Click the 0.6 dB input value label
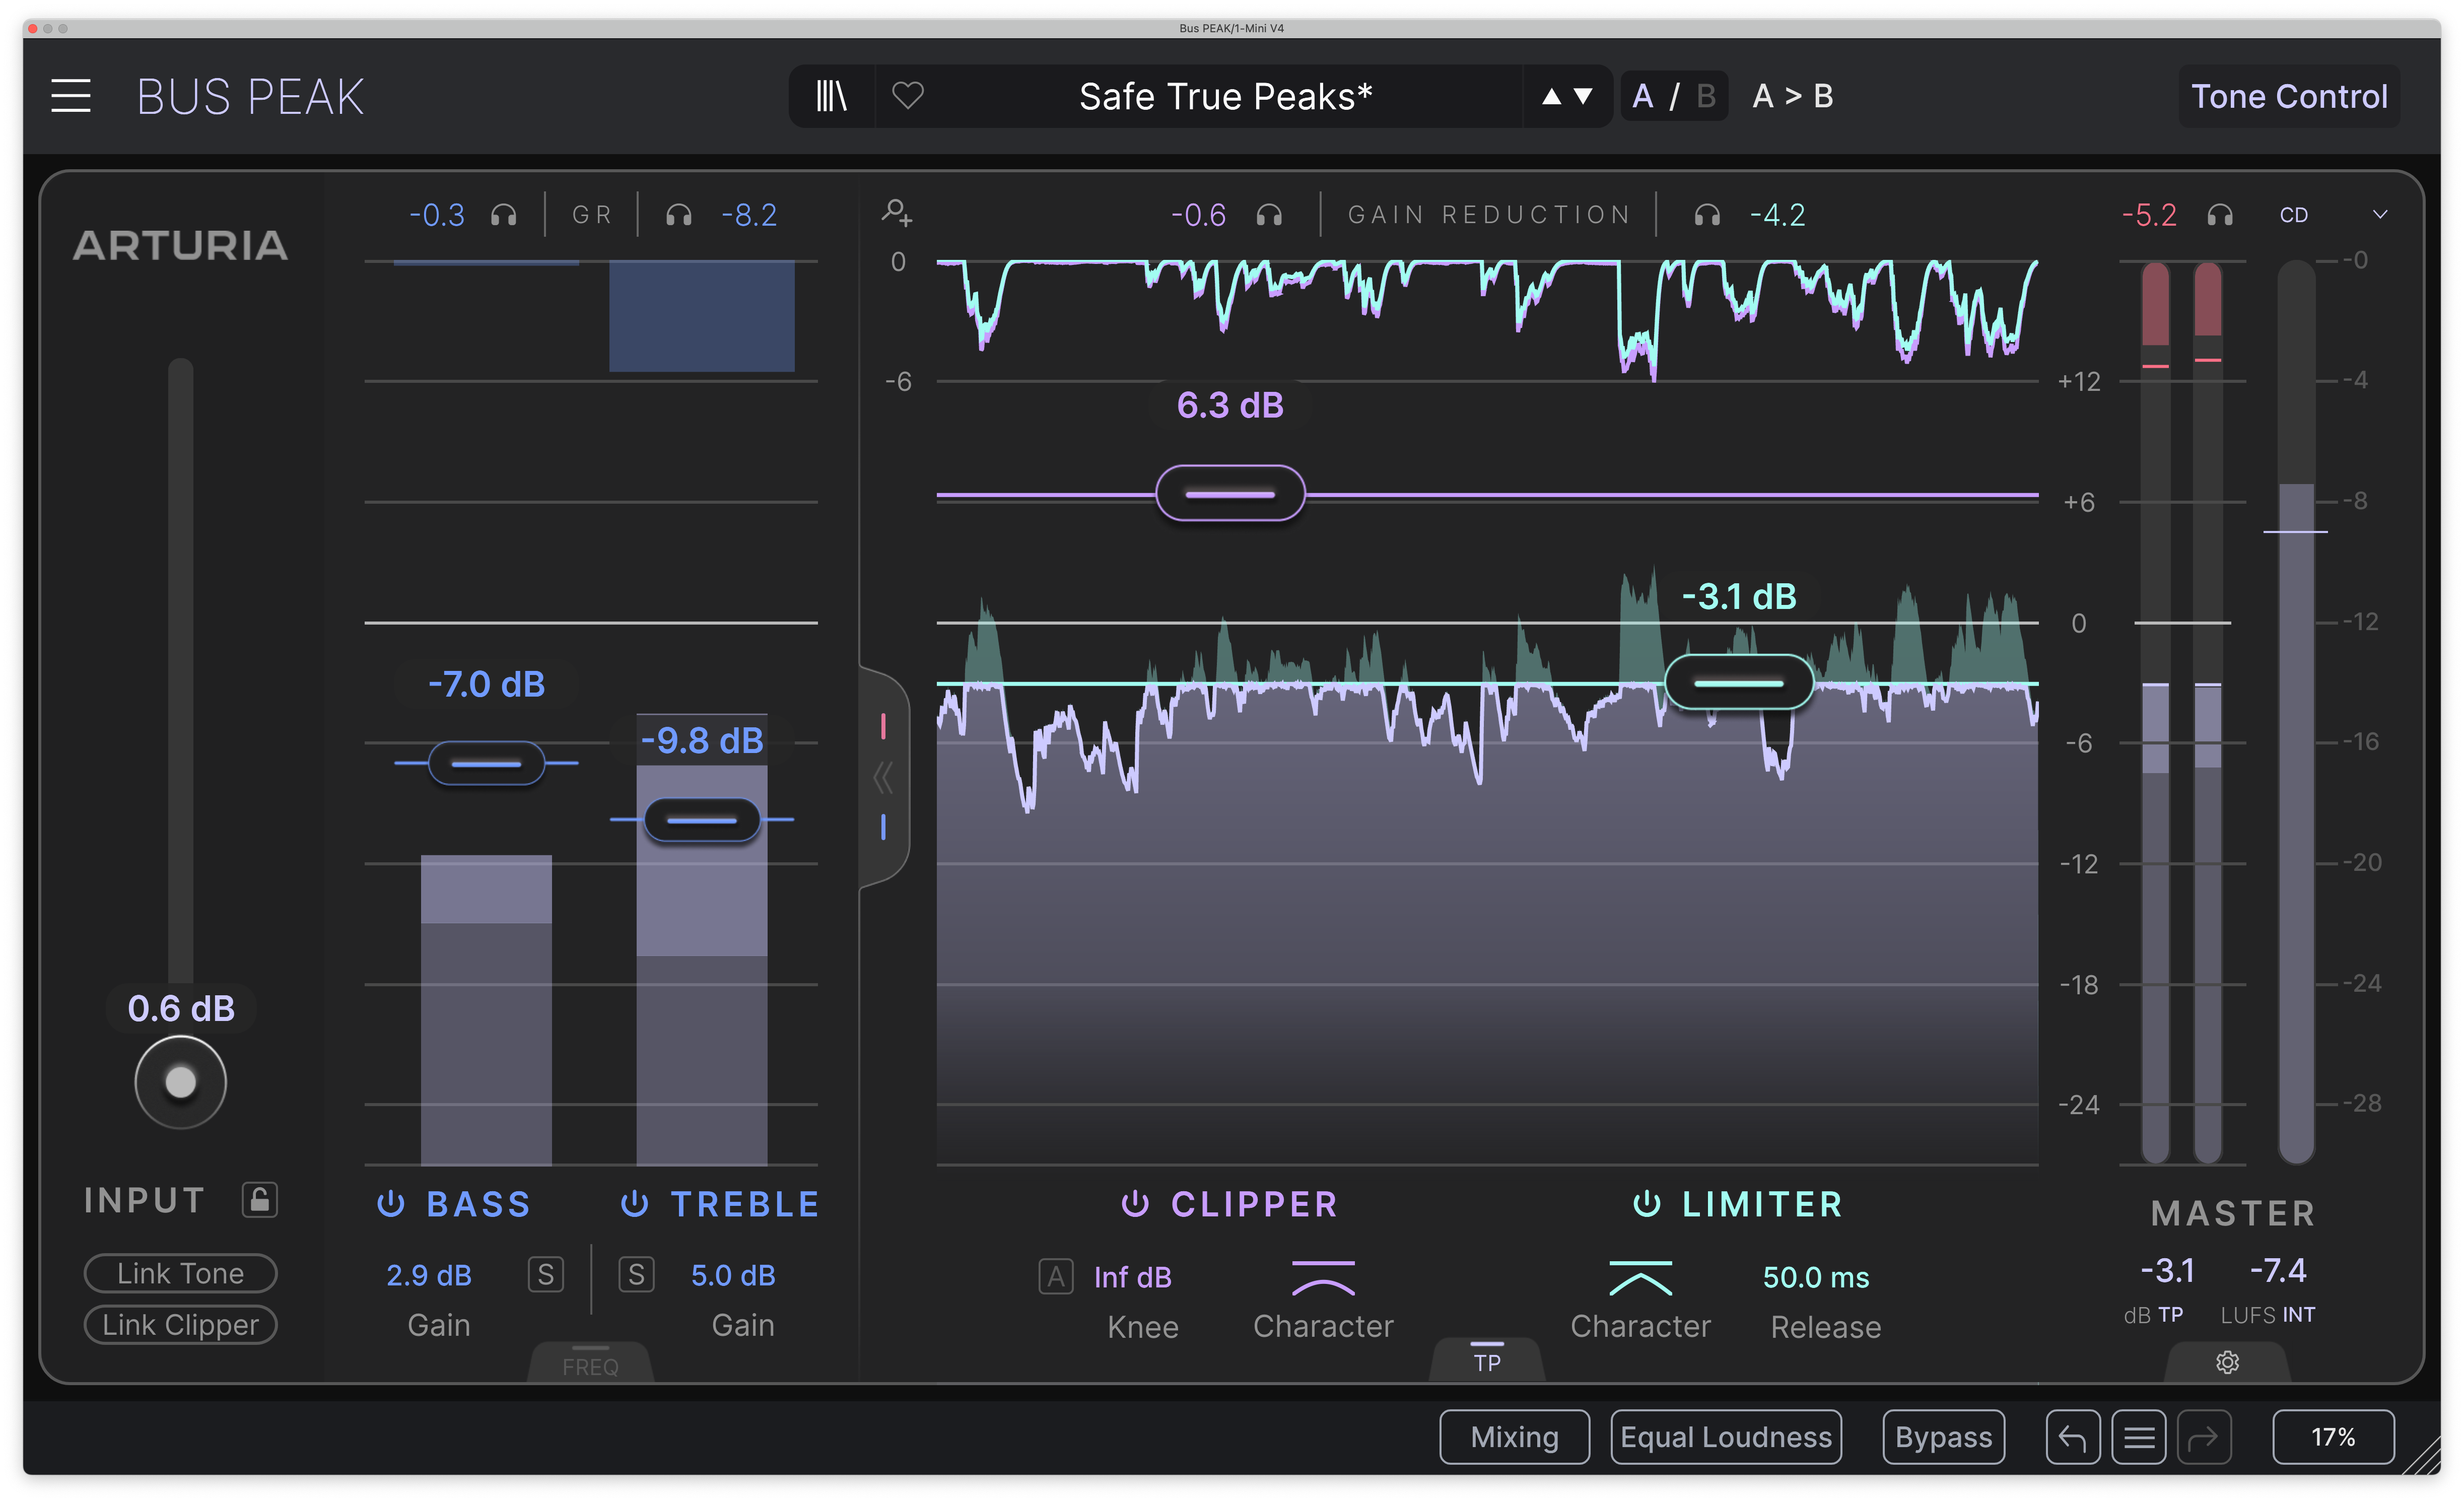Image resolution: width=2464 pixels, height=1502 pixels. coord(181,1008)
